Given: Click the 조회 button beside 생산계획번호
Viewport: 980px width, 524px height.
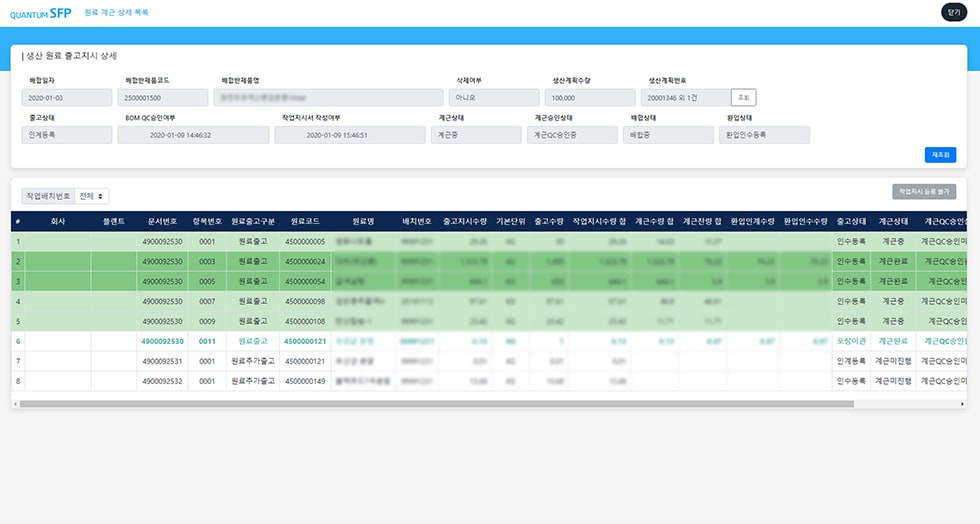Looking at the screenshot, I should pyautogui.click(x=743, y=97).
